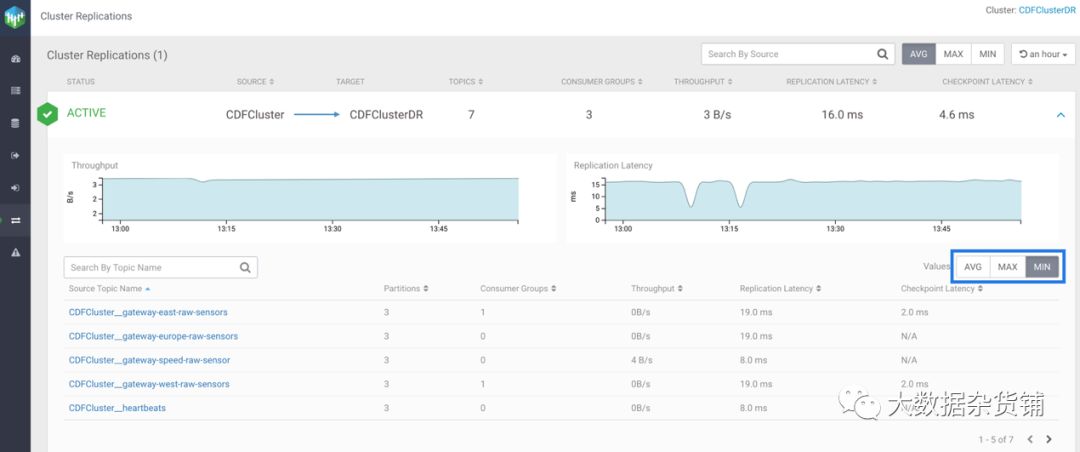Viewport: 1080px width, 452px height.
Task: Switch topic Values to AVG
Action: [973, 267]
